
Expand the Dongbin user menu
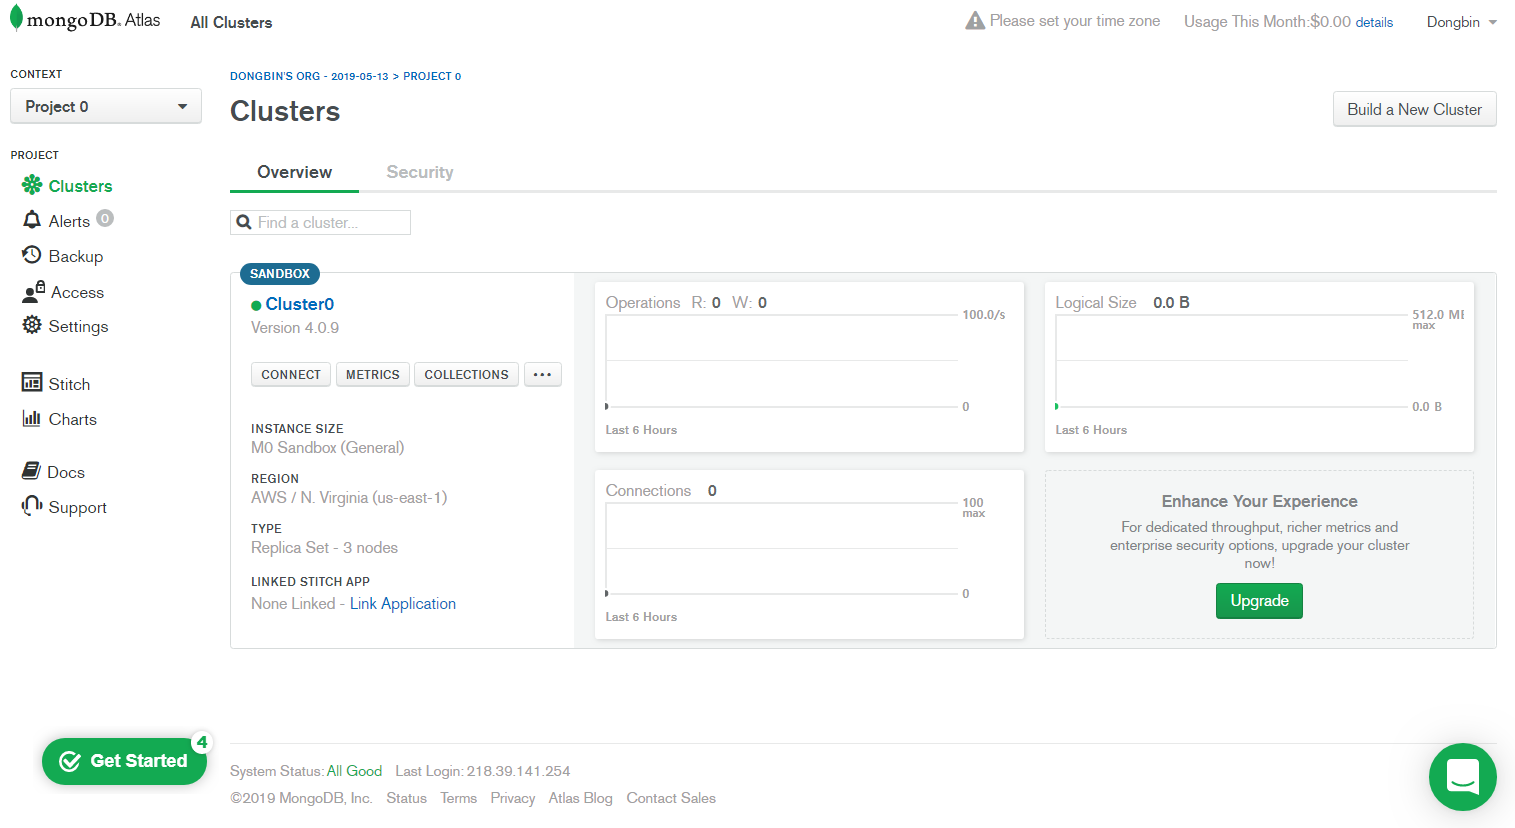(1461, 22)
